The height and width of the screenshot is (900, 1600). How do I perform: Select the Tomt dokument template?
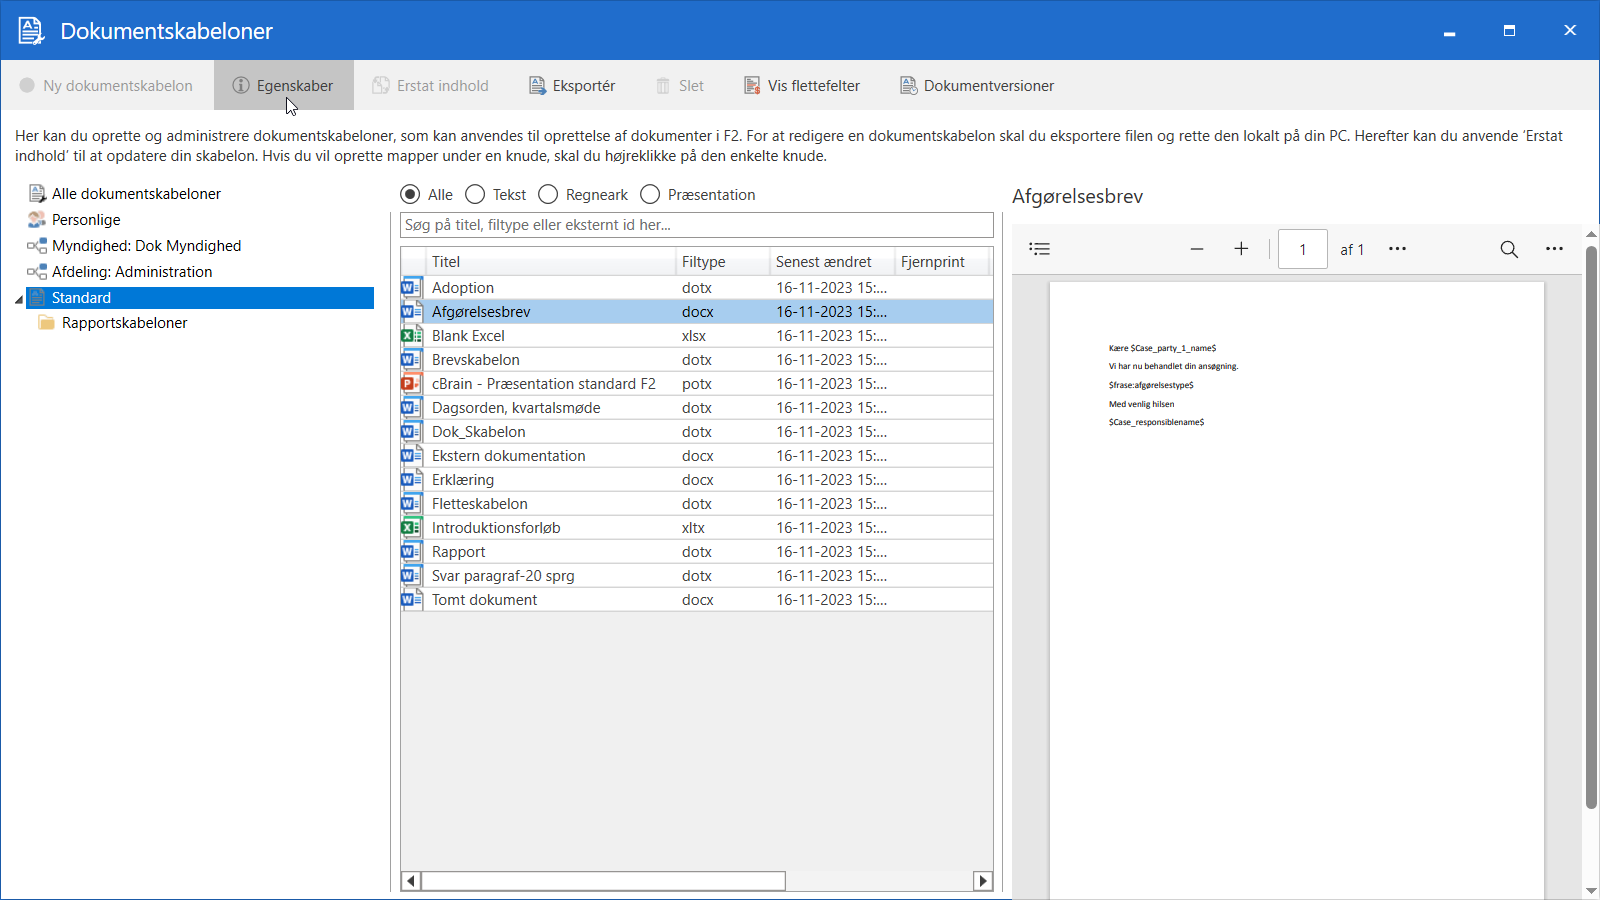tap(485, 600)
